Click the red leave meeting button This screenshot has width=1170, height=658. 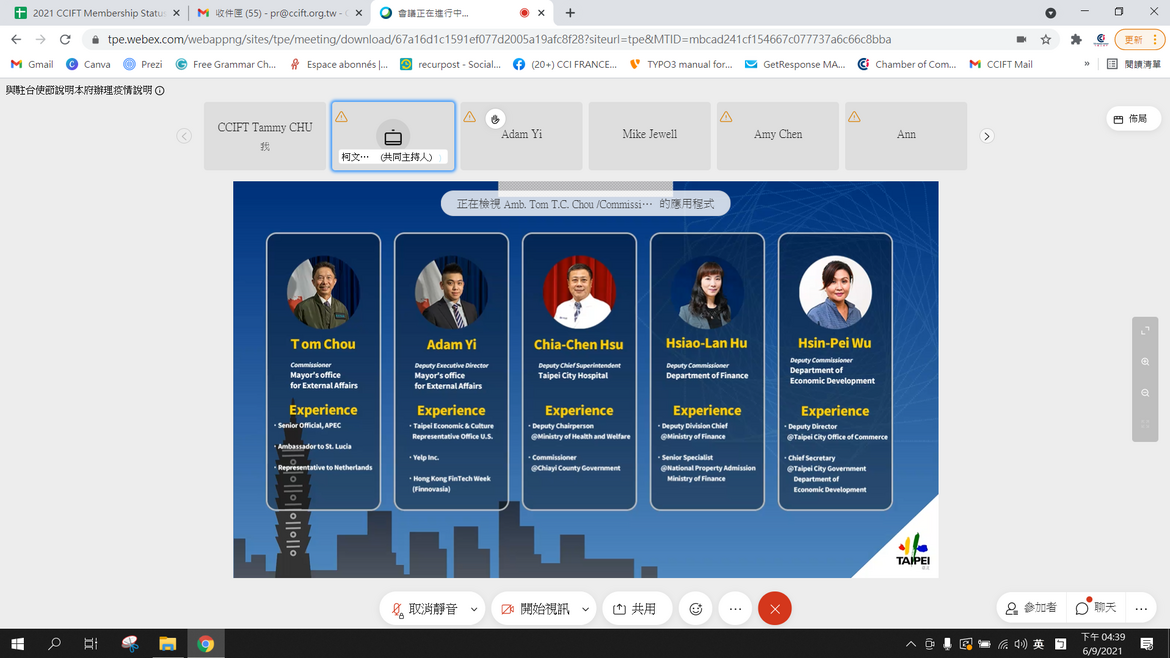pyautogui.click(x=774, y=609)
